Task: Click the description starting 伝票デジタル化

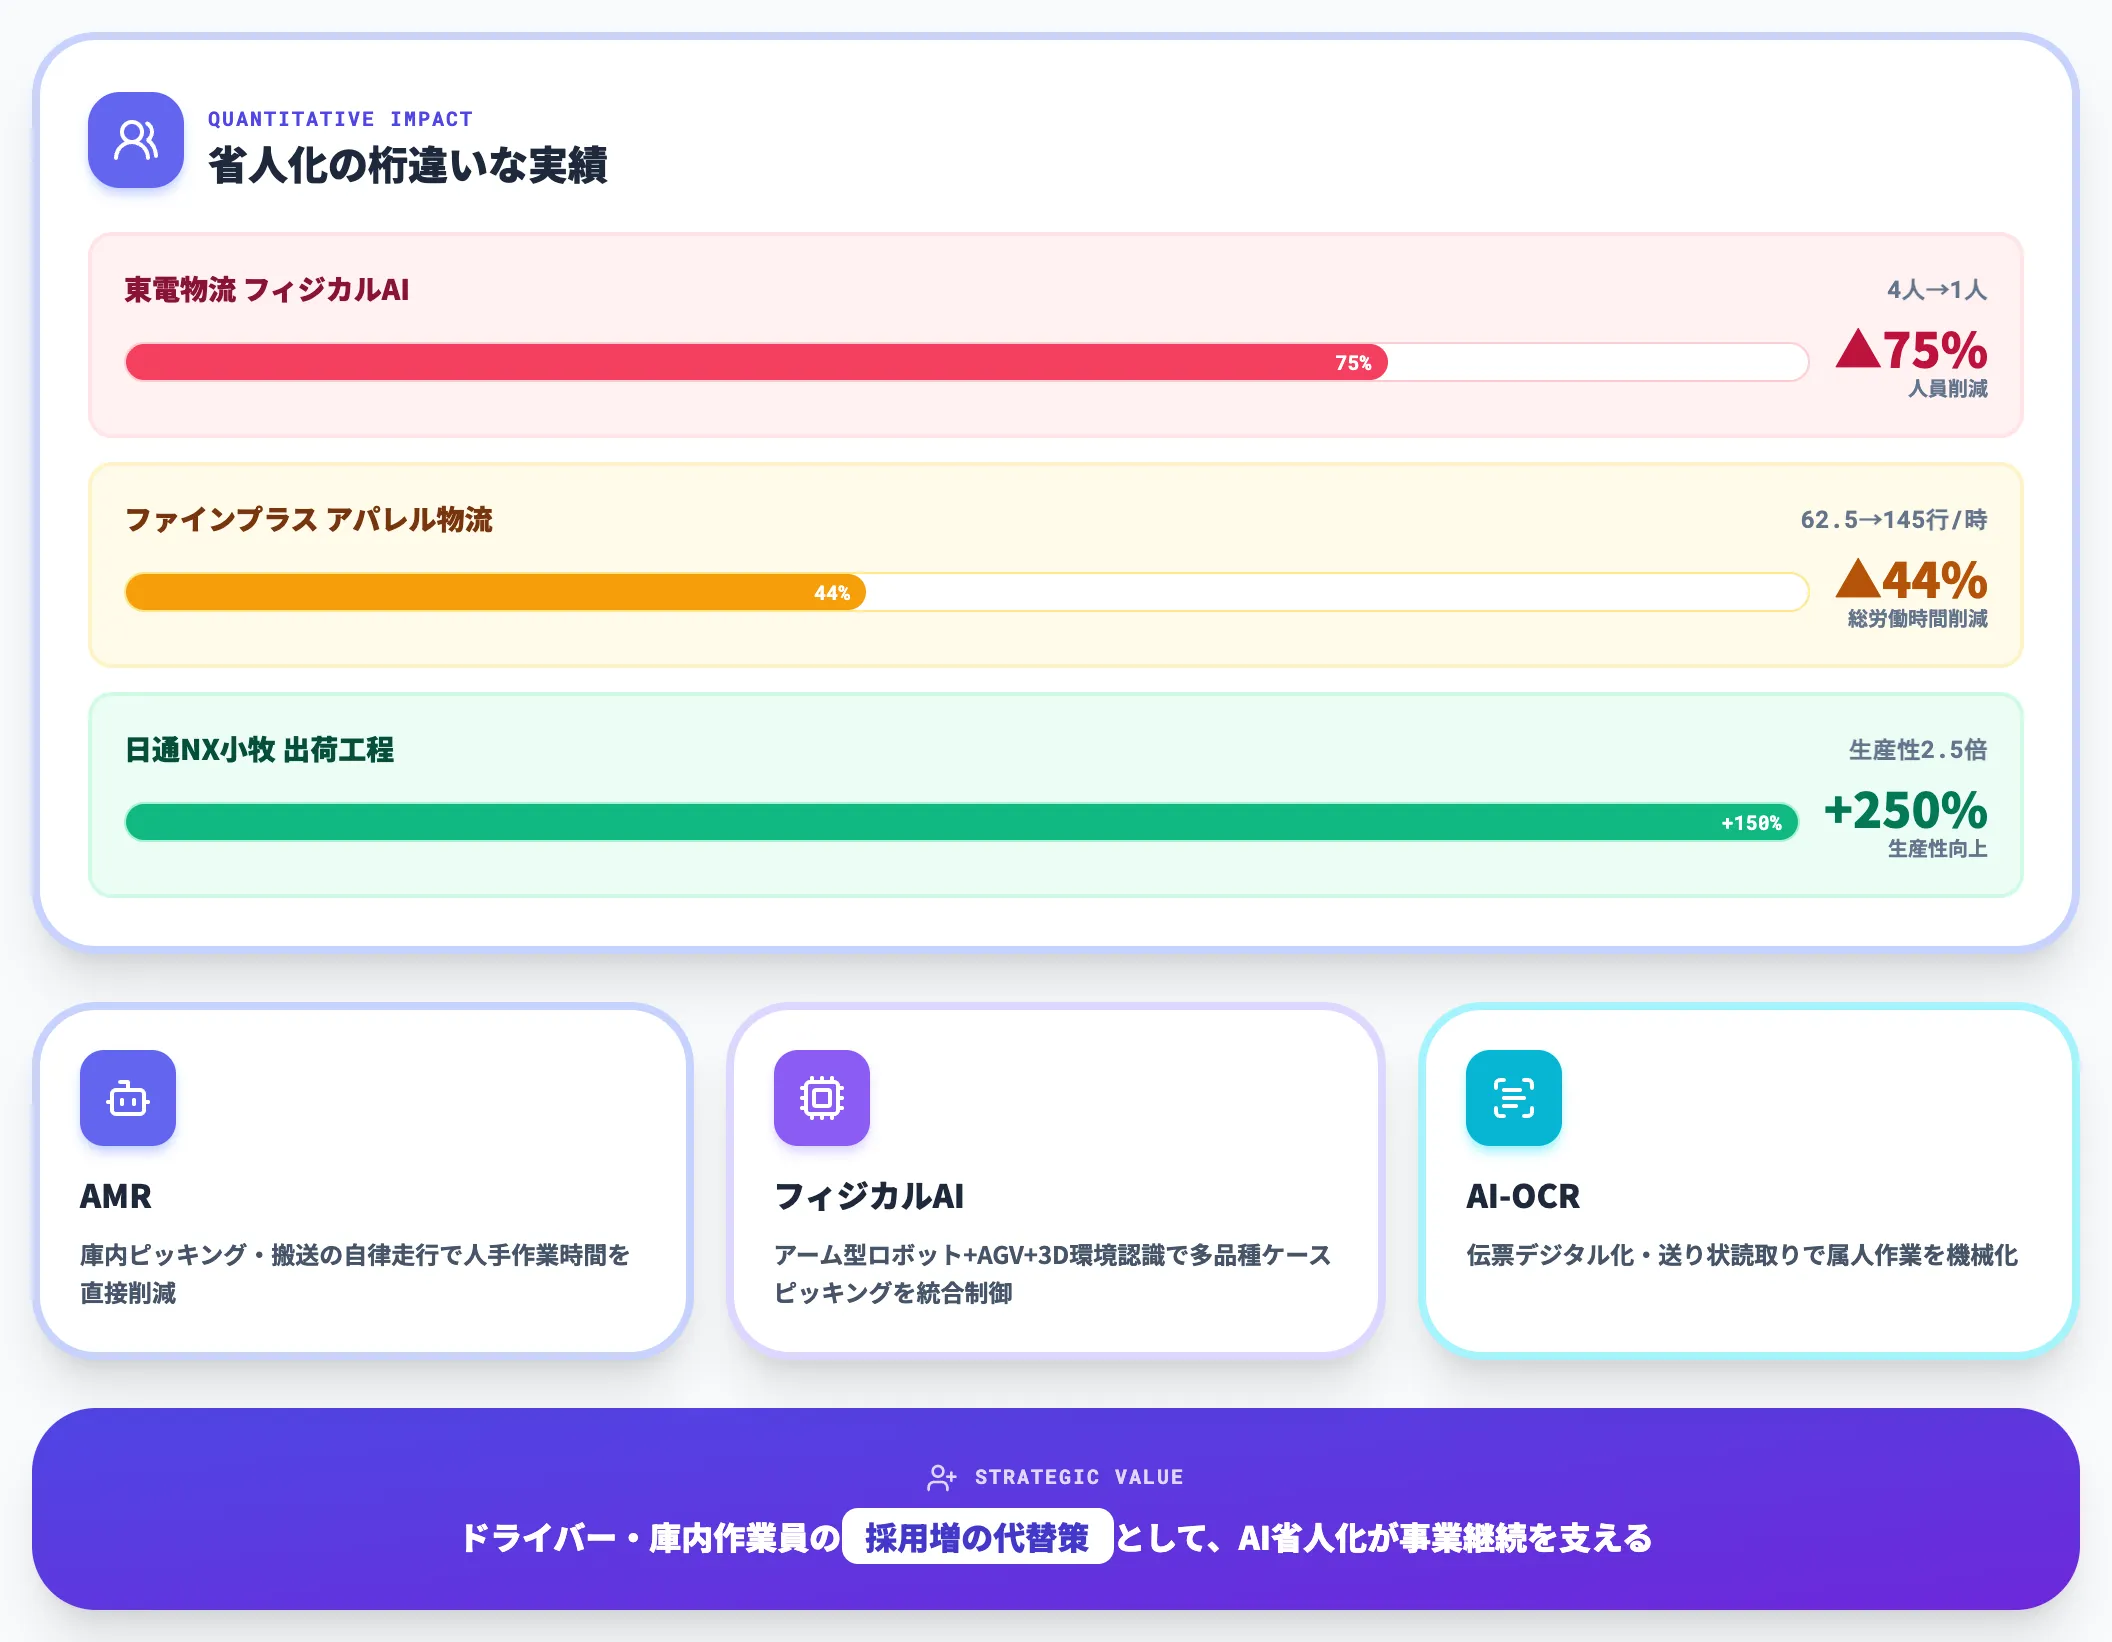Action: (x=1742, y=1255)
